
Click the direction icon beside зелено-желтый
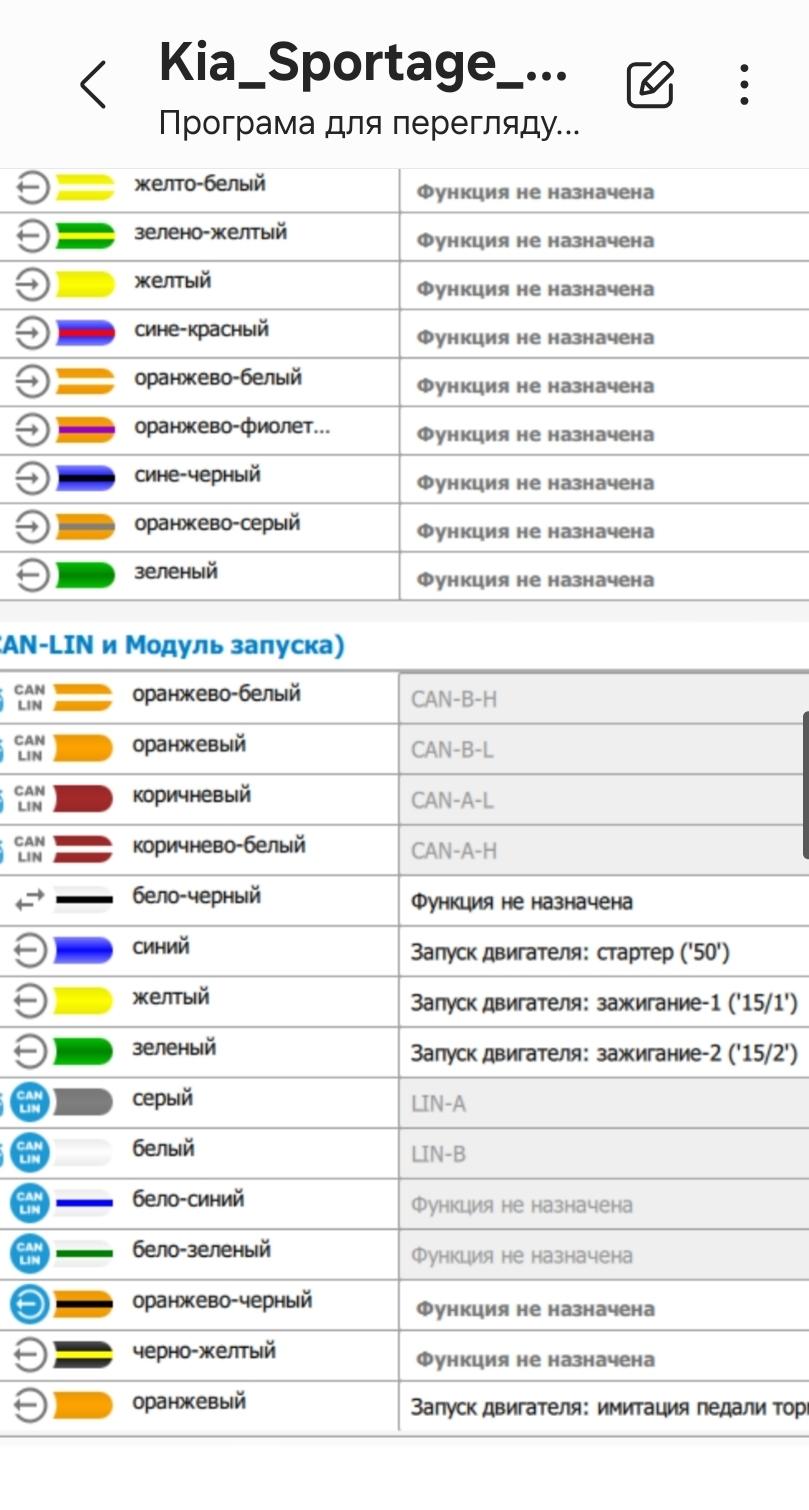[33, 236]
